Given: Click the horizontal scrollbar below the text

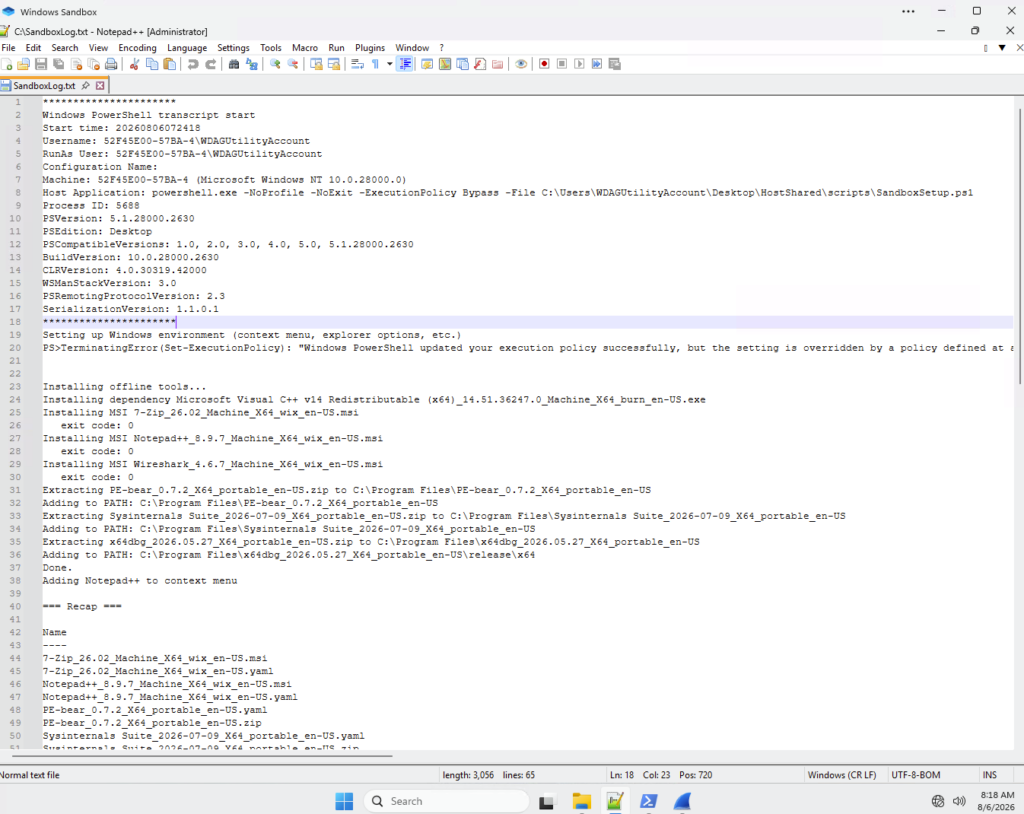Looking at the screenshot, I should coord(202,756).
